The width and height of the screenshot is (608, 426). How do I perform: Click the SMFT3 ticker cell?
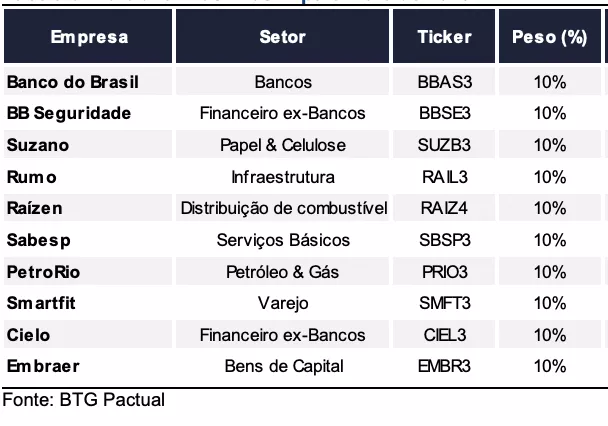(x=444, y=303)
